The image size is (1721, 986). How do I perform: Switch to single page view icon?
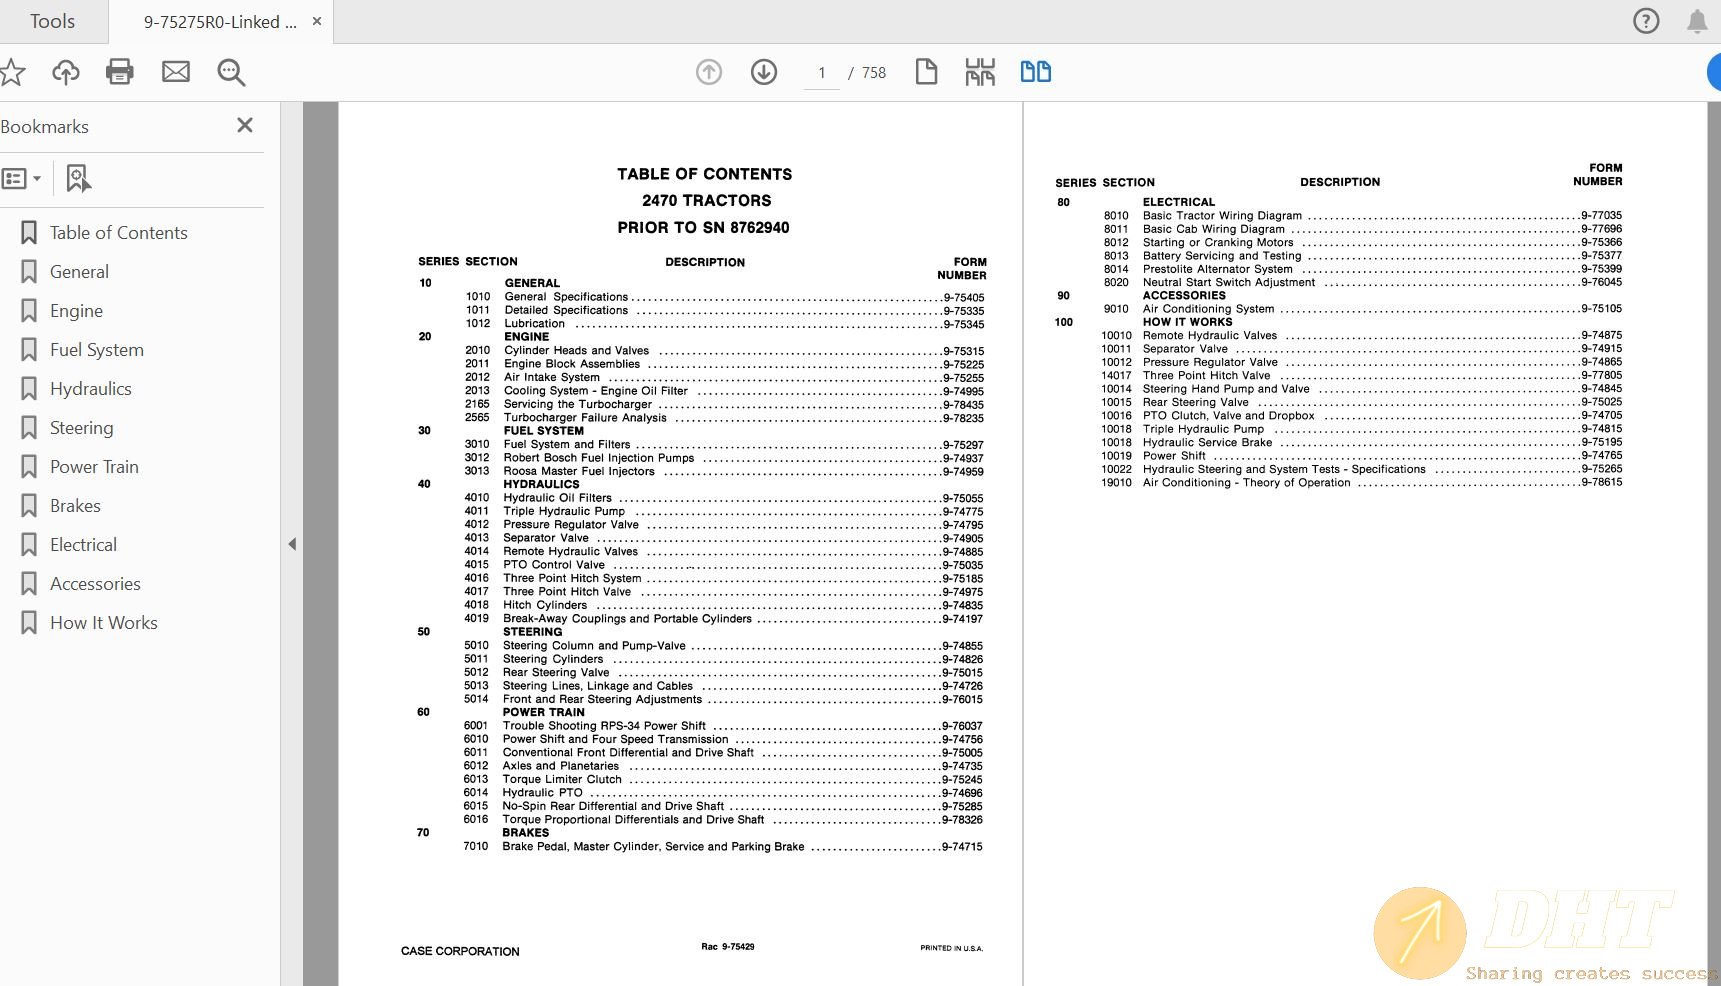coord(926,72)
